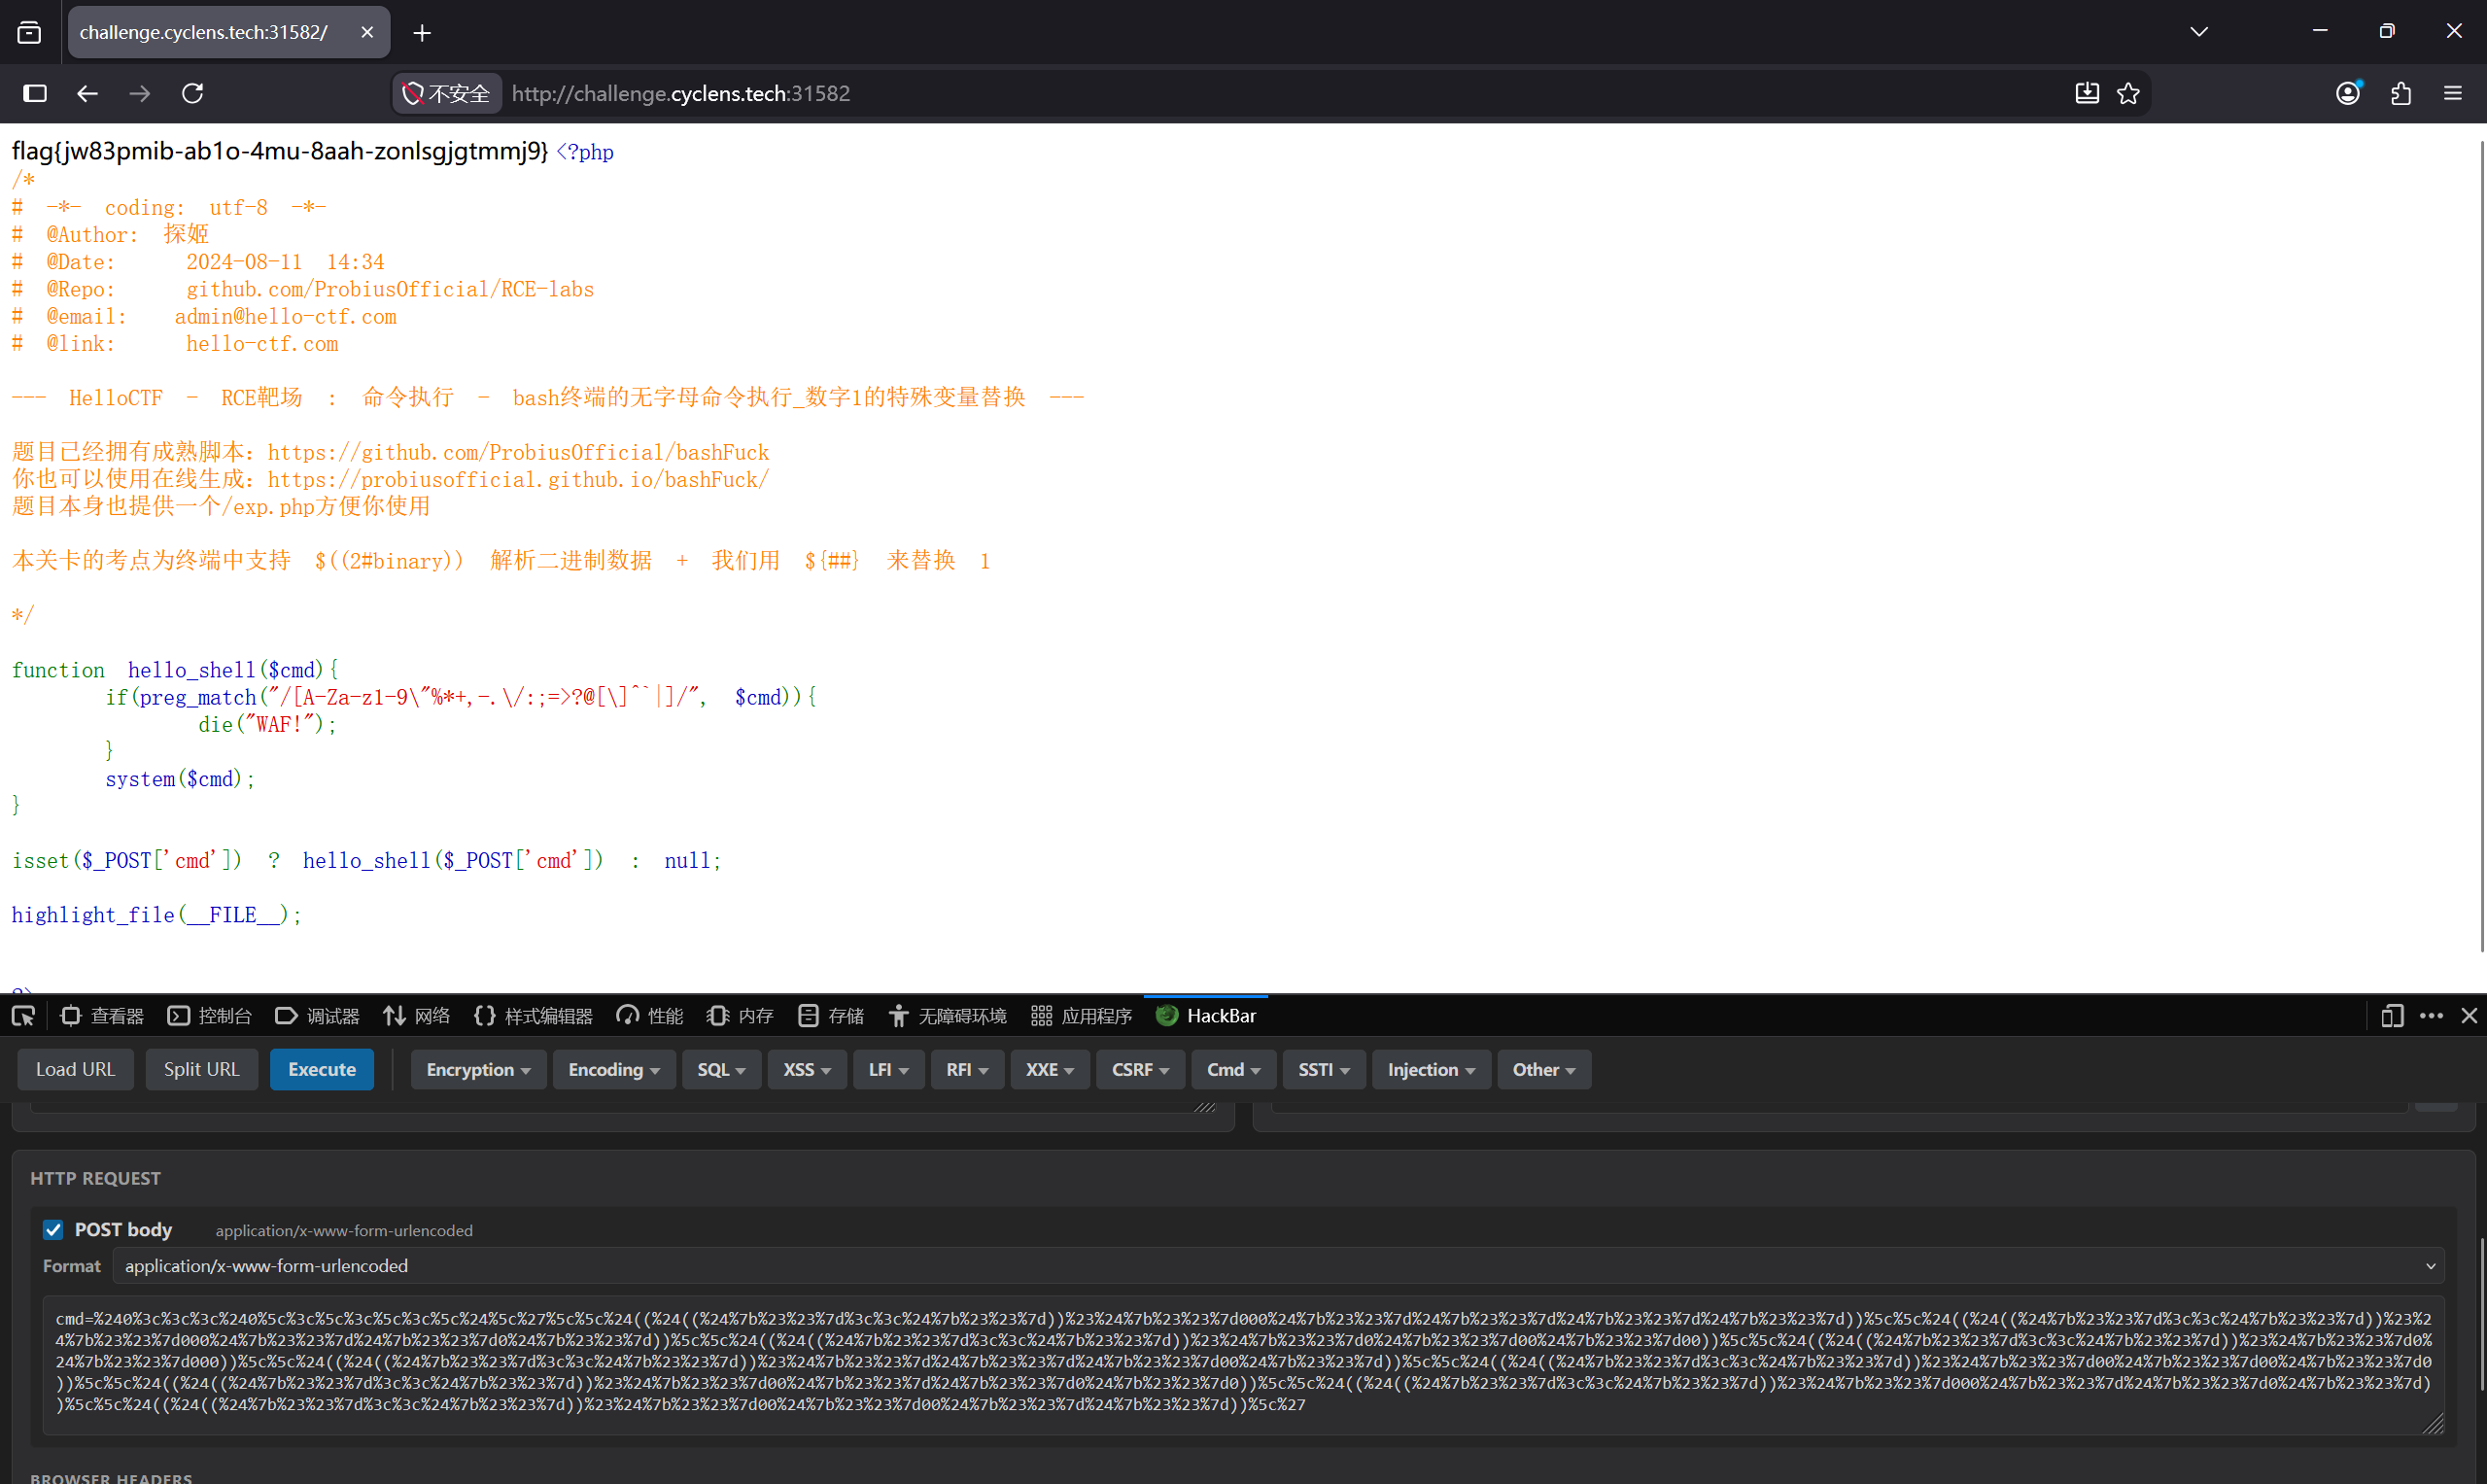The image size is (2487, 1484).
Task: Go back to previous page
Action: point(87,93)
